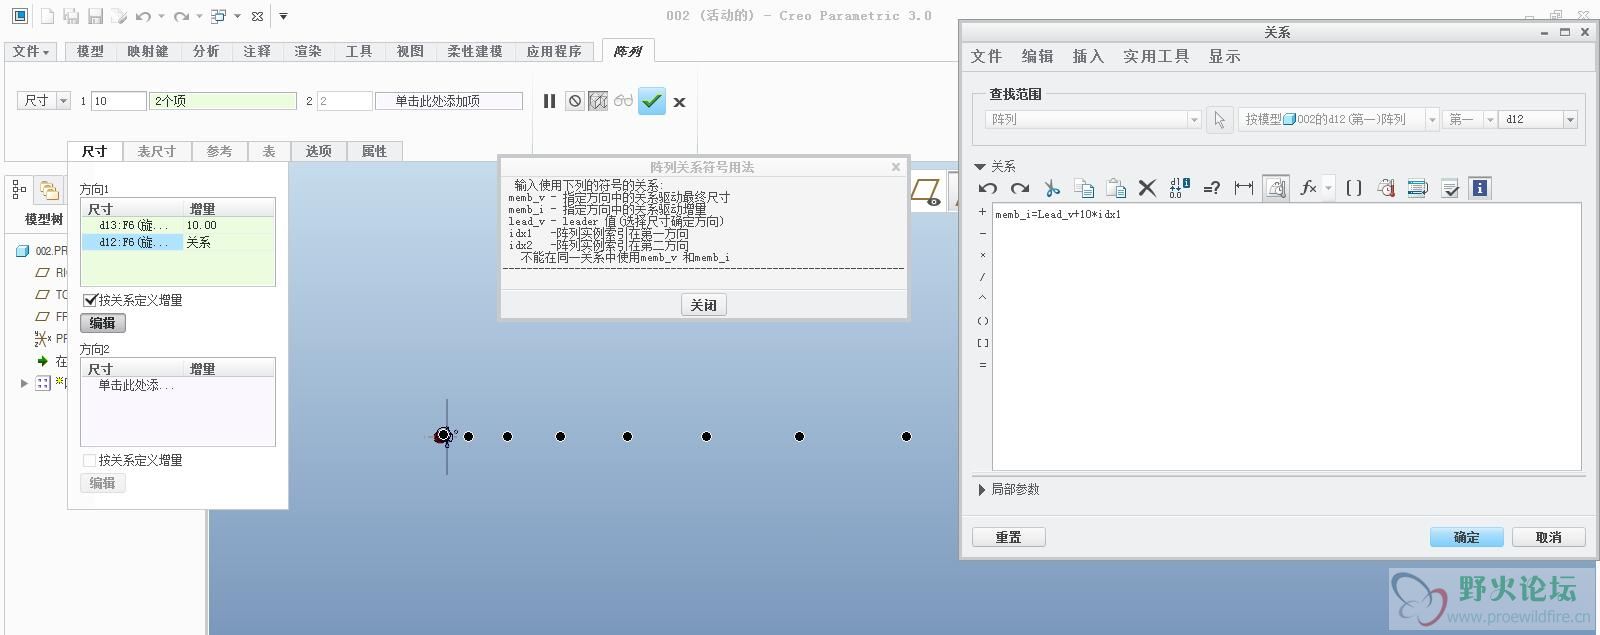Verify relations with the checkmark-list icon
Screen dimensions: 1600x635
pos(1450,188)
